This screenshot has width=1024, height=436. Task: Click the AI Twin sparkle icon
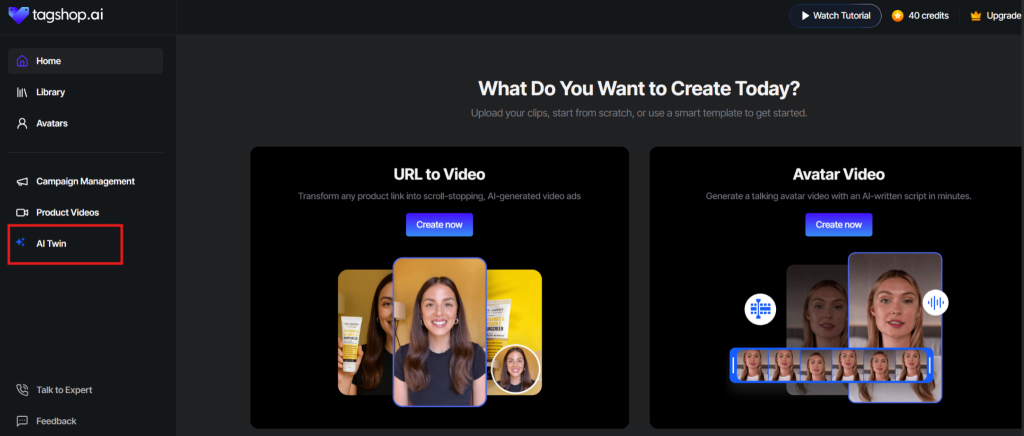[x=22, y=243]
